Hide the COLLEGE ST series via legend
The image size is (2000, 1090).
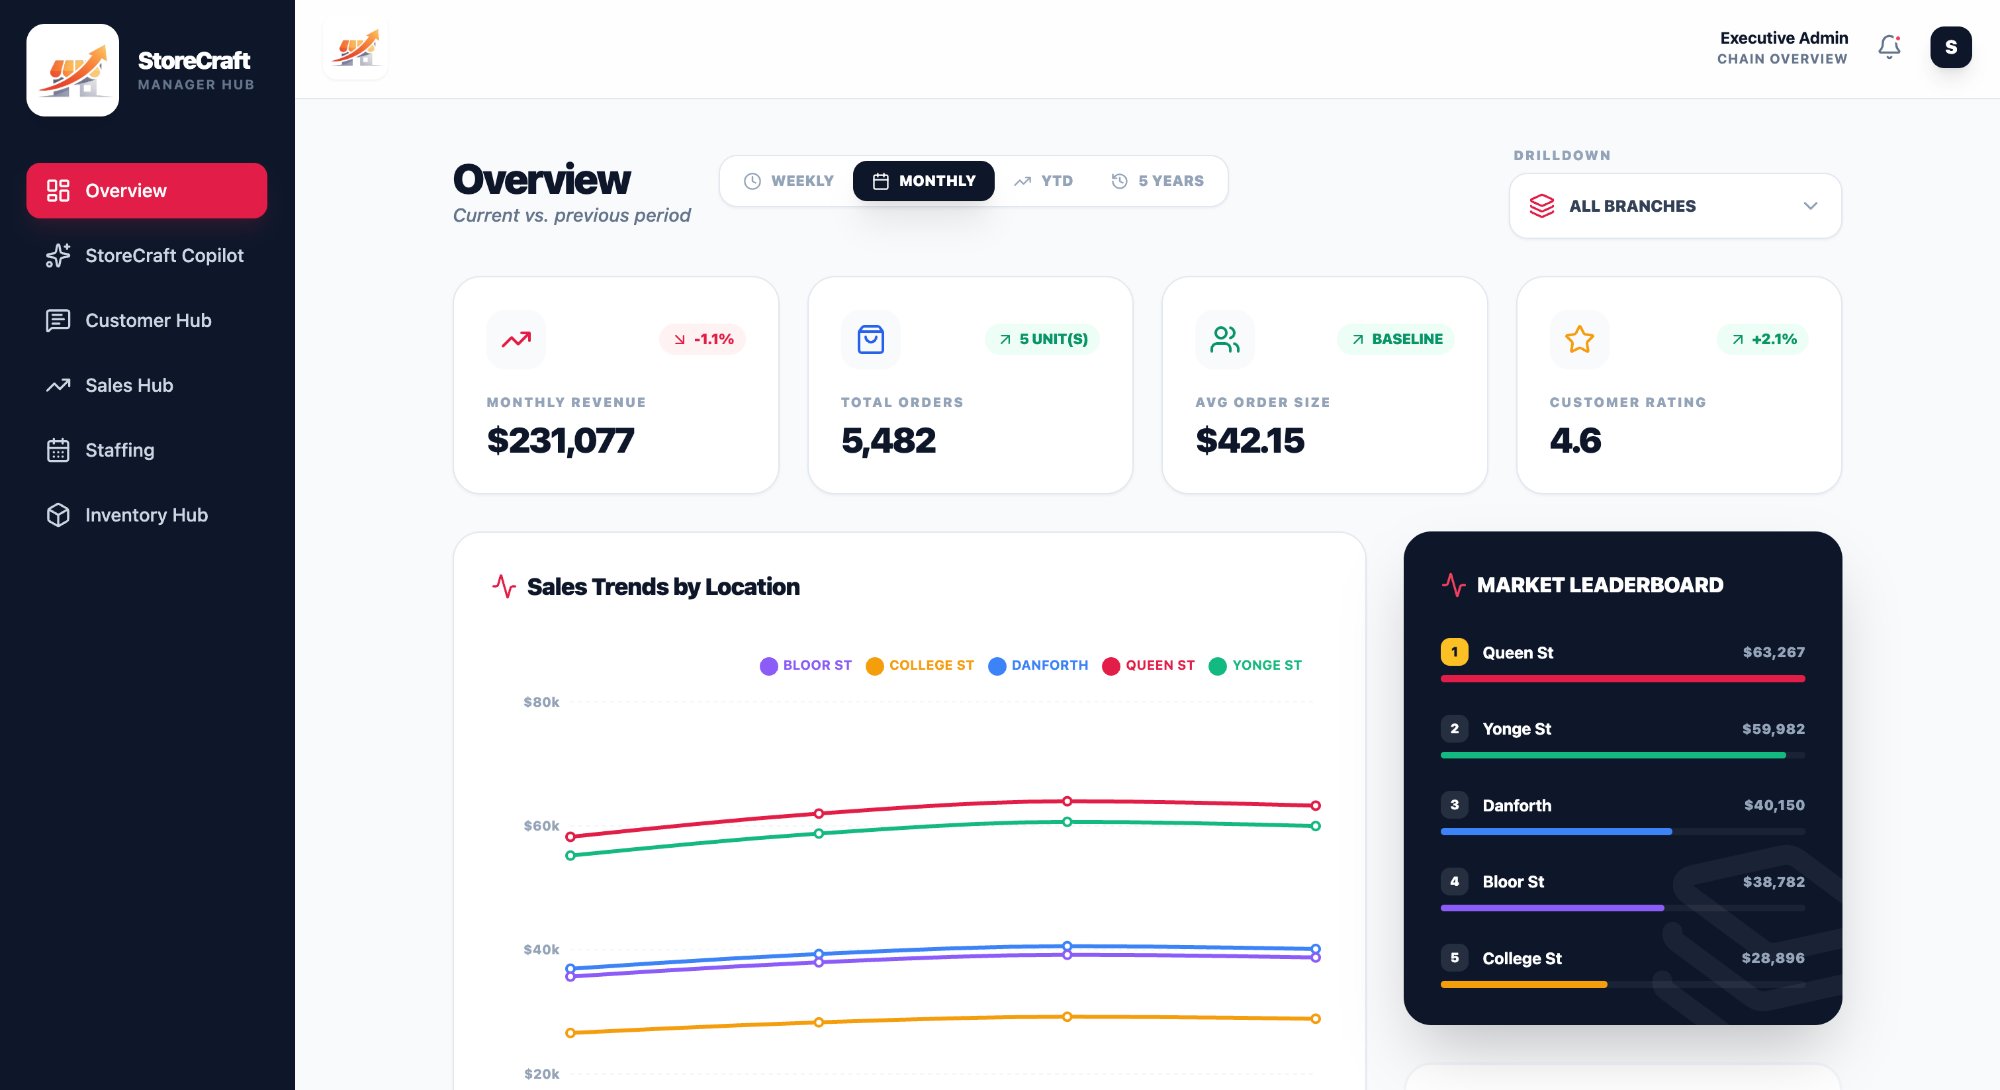click(919, 665)
